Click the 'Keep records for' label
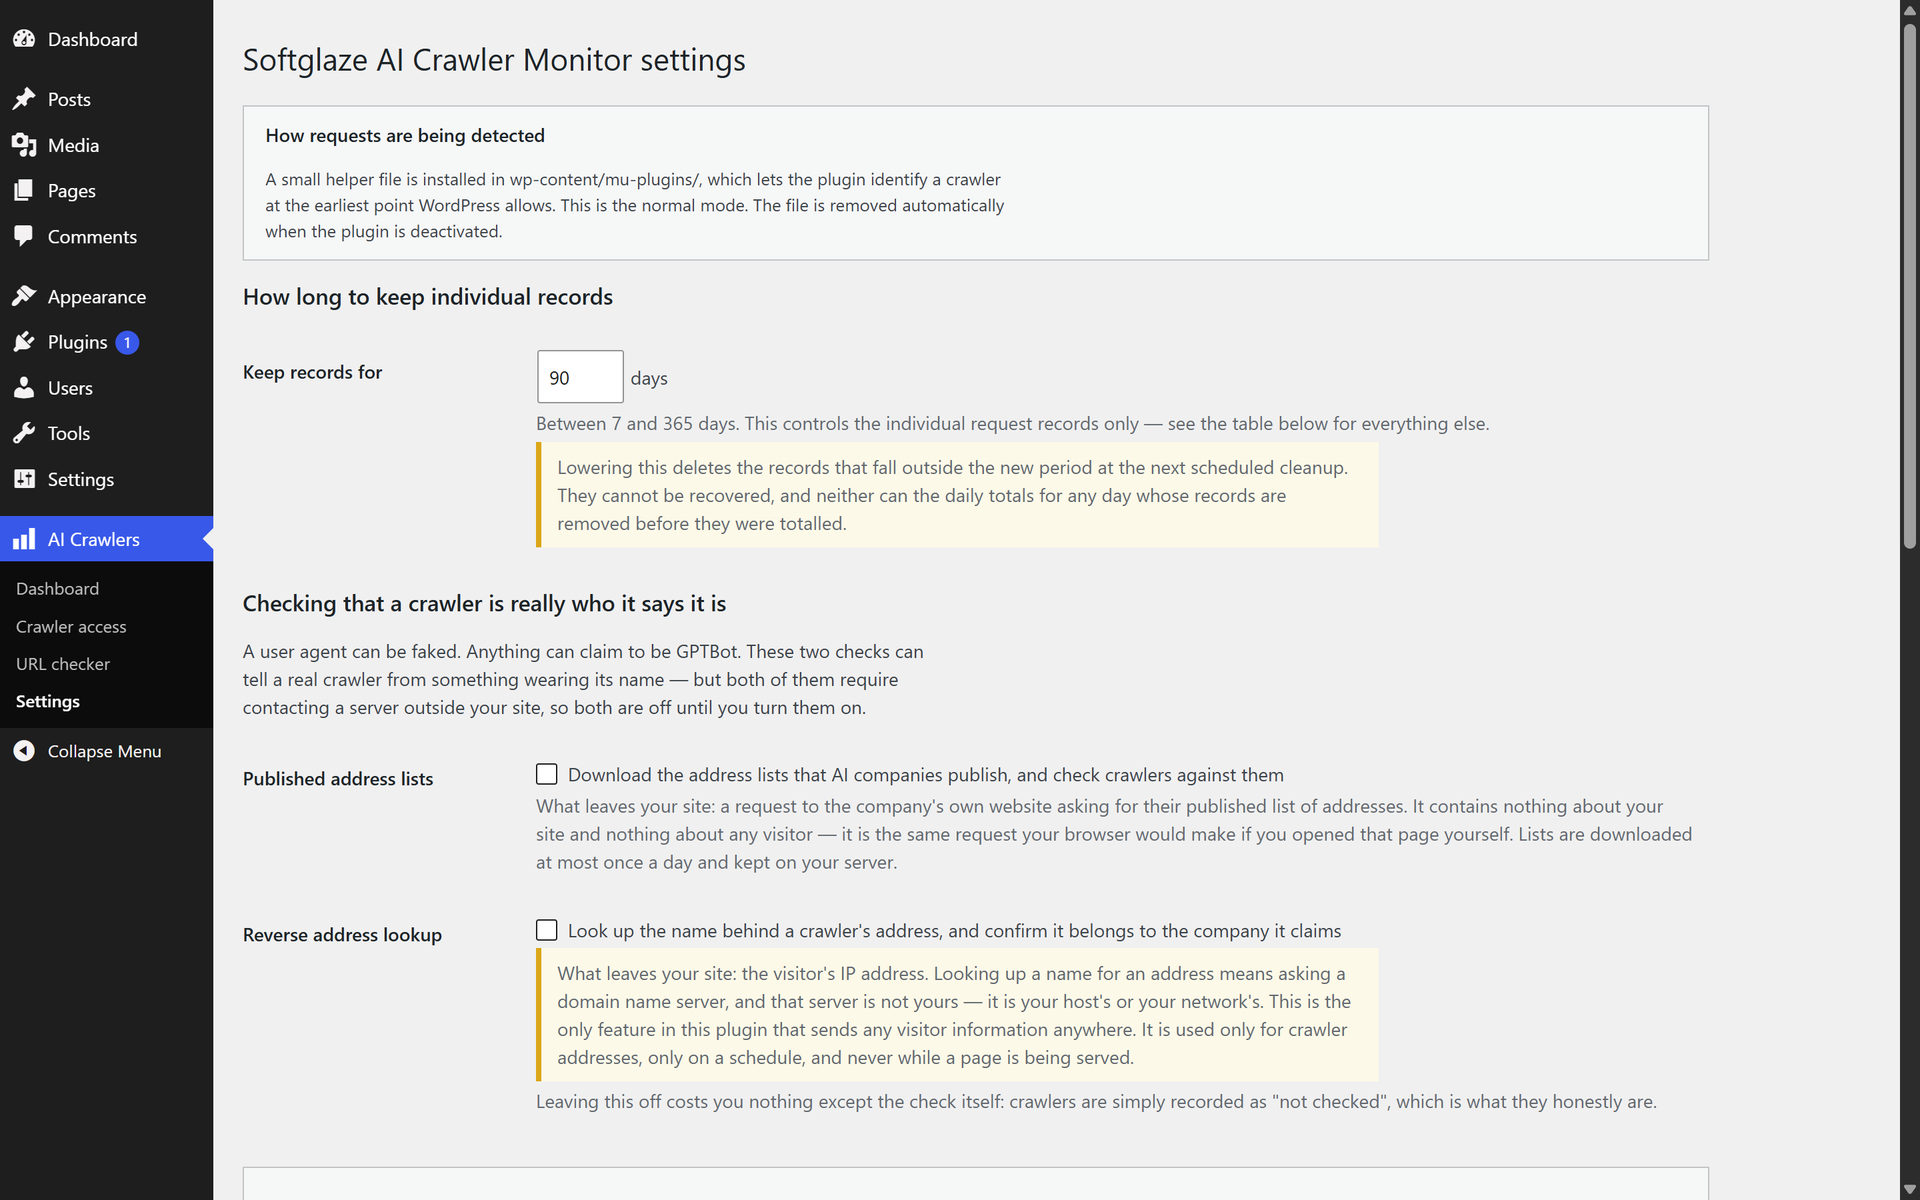The height and width of the screenshot is (1200, 1920). coord(312,372)
